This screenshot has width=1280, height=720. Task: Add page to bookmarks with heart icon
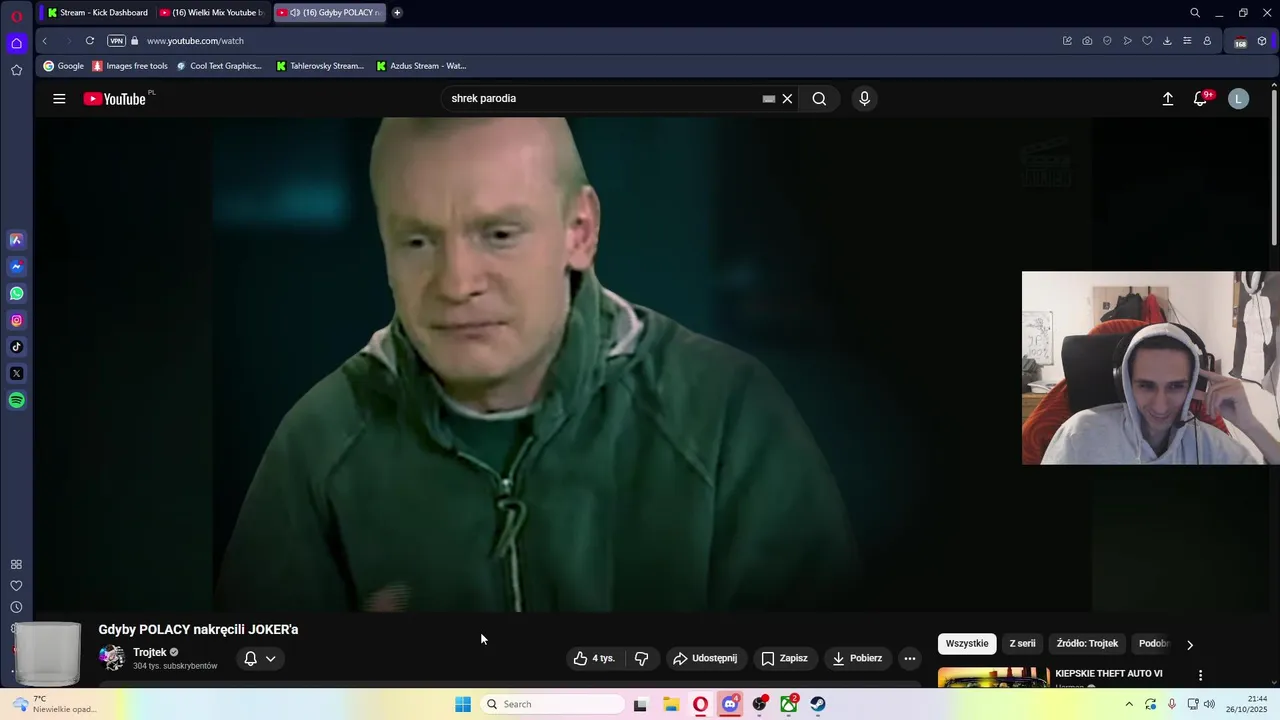[x=1147, y=41]
